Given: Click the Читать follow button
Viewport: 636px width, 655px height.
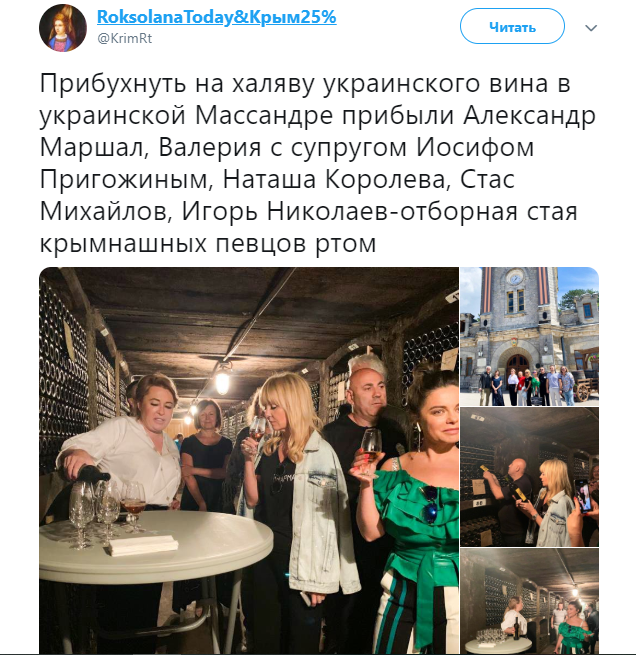Looking at the screenshot, I should (512, 28).
